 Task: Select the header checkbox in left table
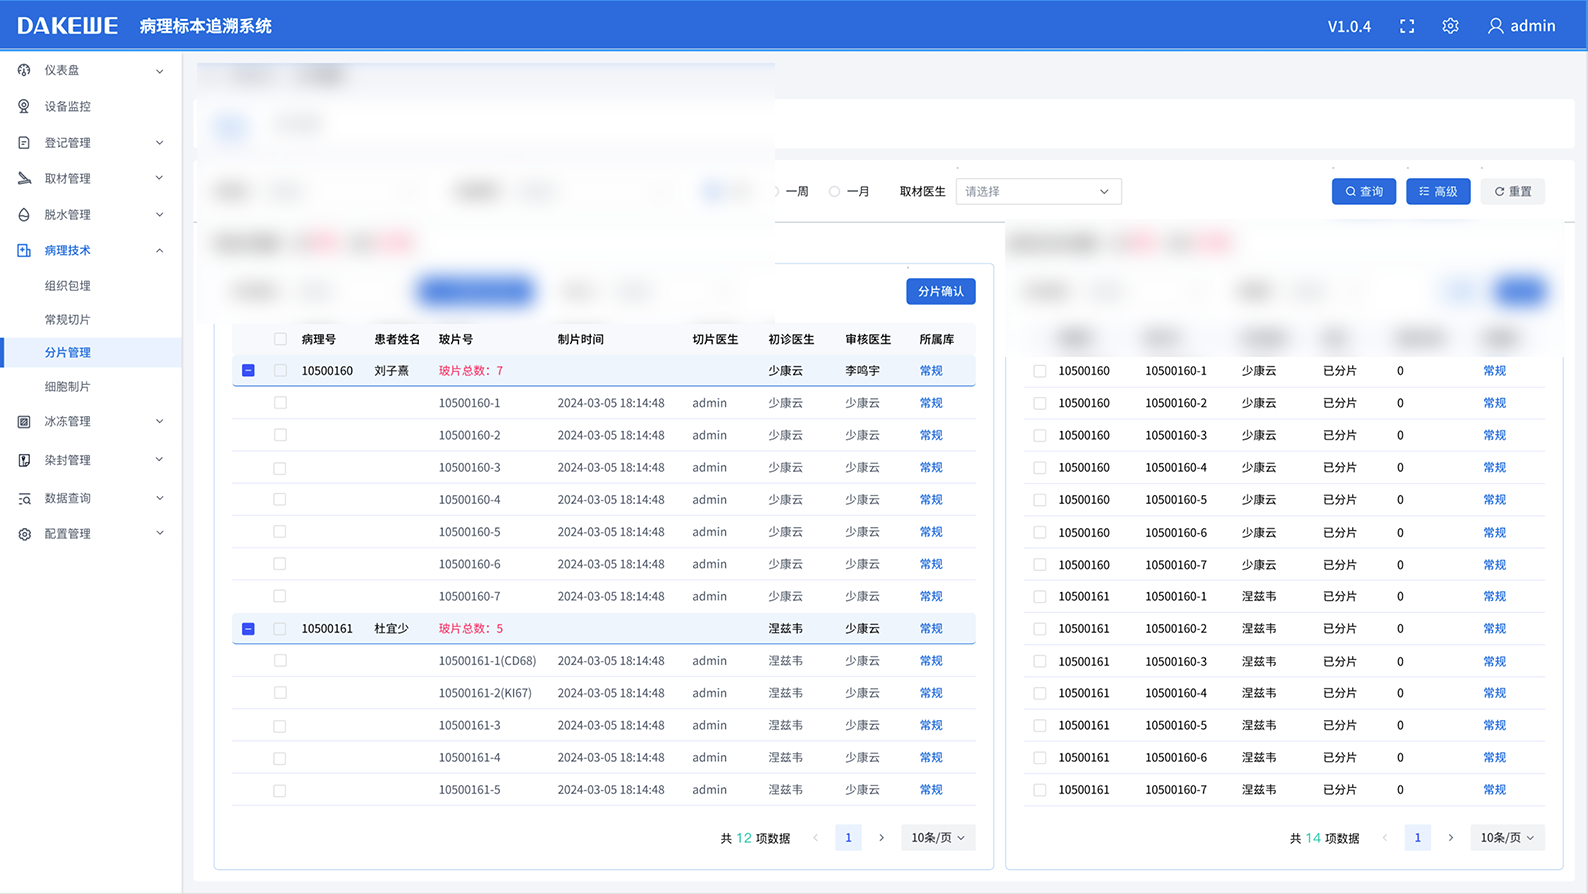(x=280, y=339)
